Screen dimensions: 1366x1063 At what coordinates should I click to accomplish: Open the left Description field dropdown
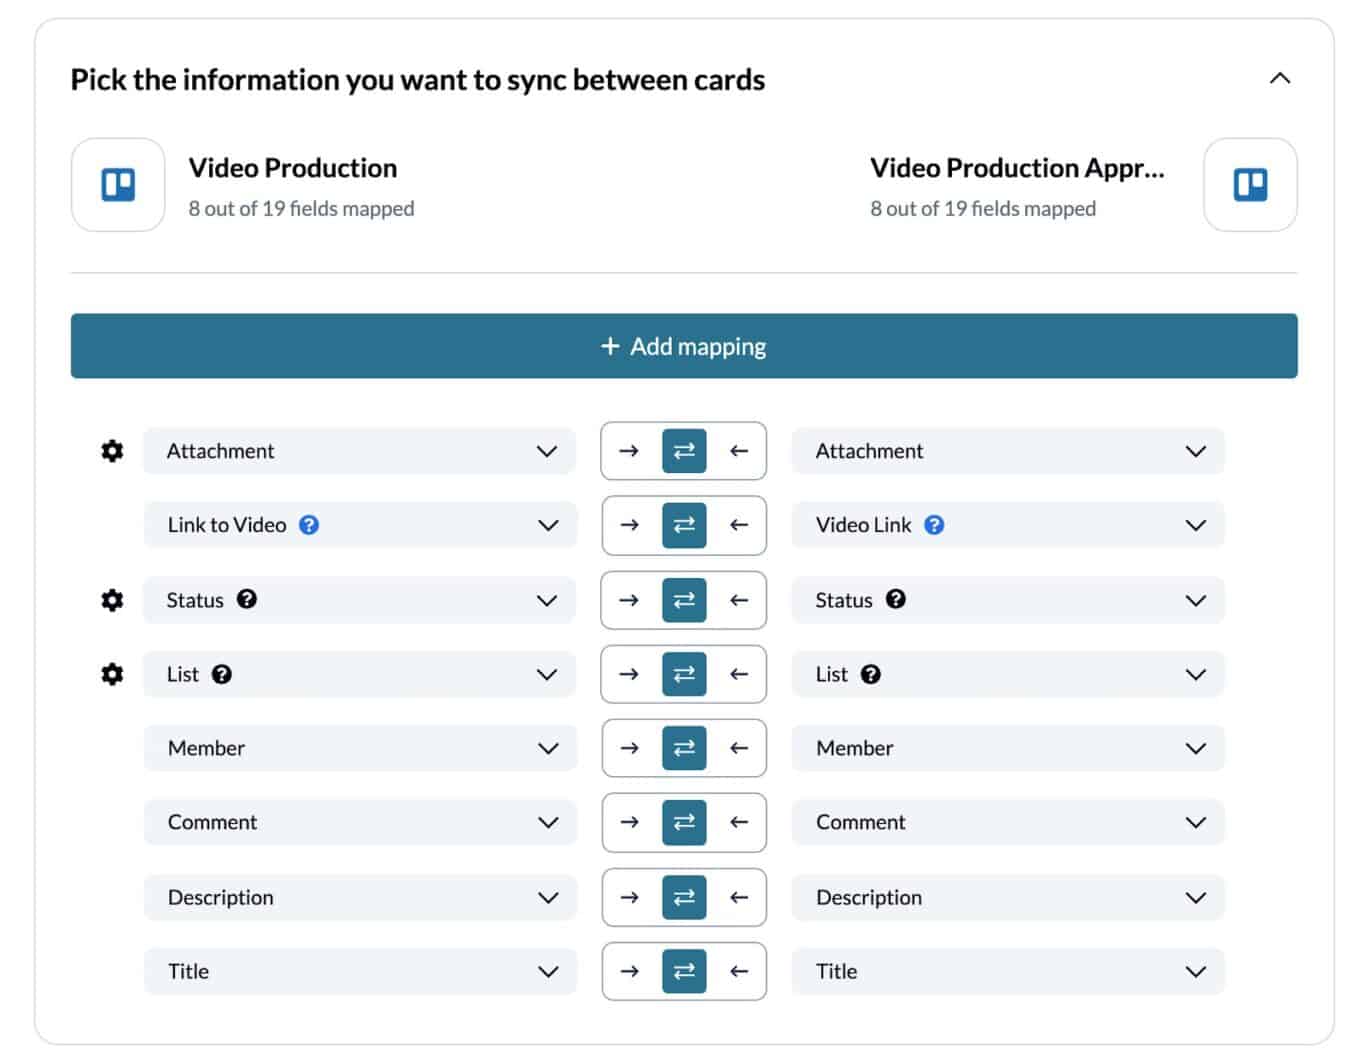(x=360, y=897)
